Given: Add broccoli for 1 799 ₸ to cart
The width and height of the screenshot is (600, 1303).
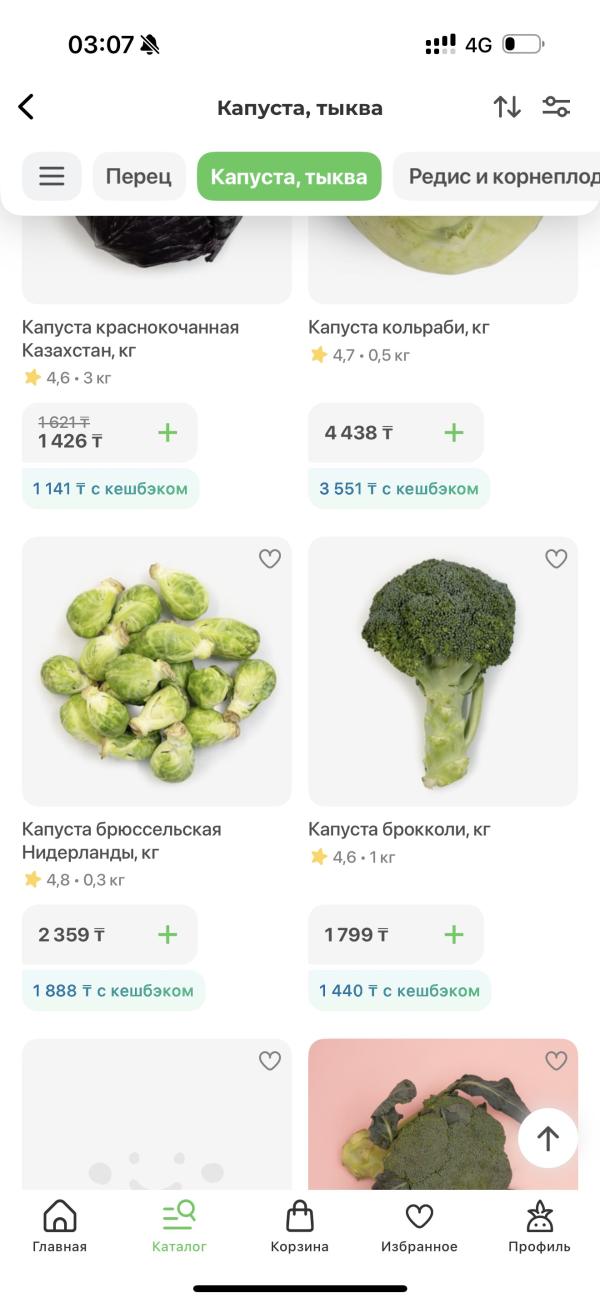Looking at the screenshot, I should pyautogui.click(x=454, y=934).
